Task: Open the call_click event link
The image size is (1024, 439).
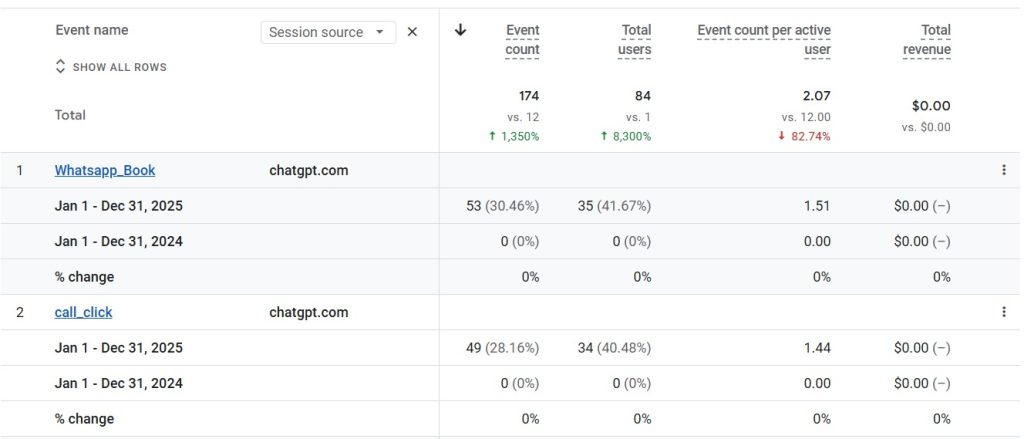Action: tap(83, 312)
